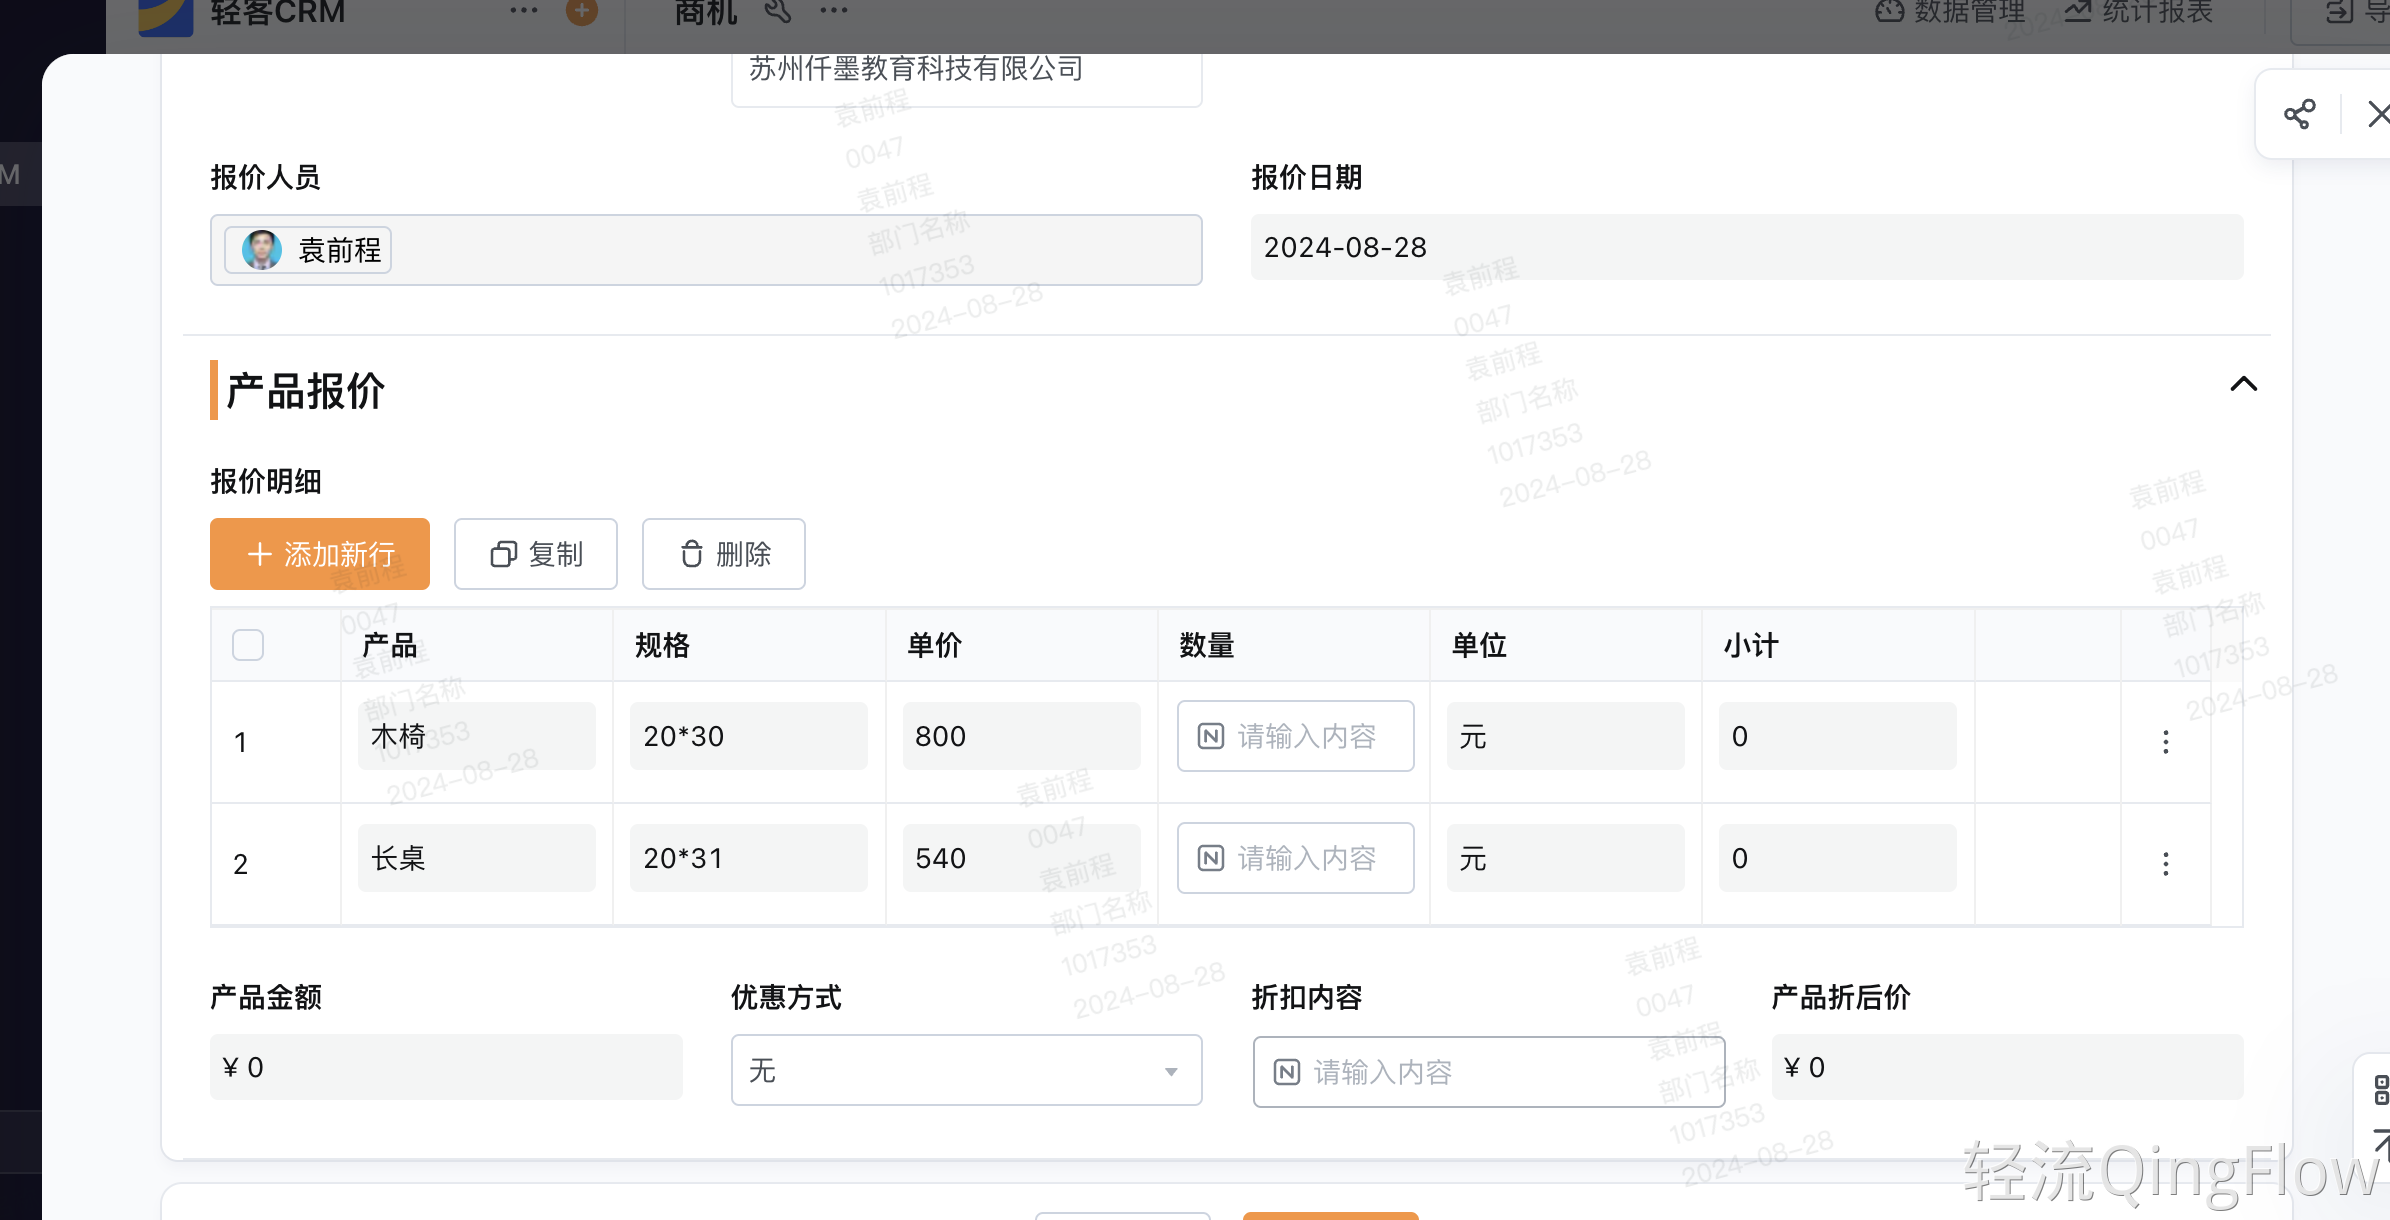Click the 袁前程 avatar chip

(307, 250)
